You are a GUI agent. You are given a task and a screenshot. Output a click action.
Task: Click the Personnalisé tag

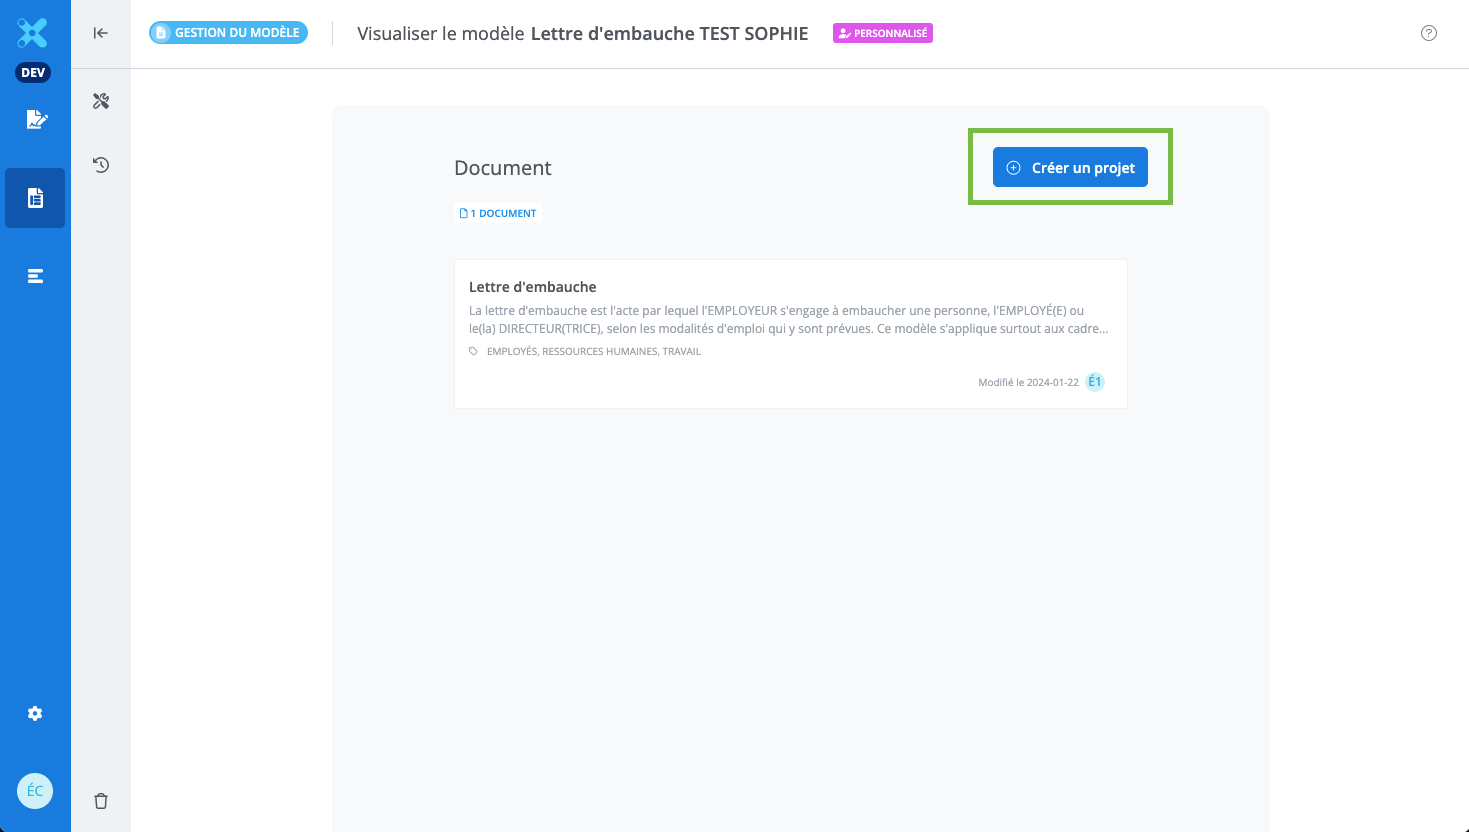click(x=883, y=33)
